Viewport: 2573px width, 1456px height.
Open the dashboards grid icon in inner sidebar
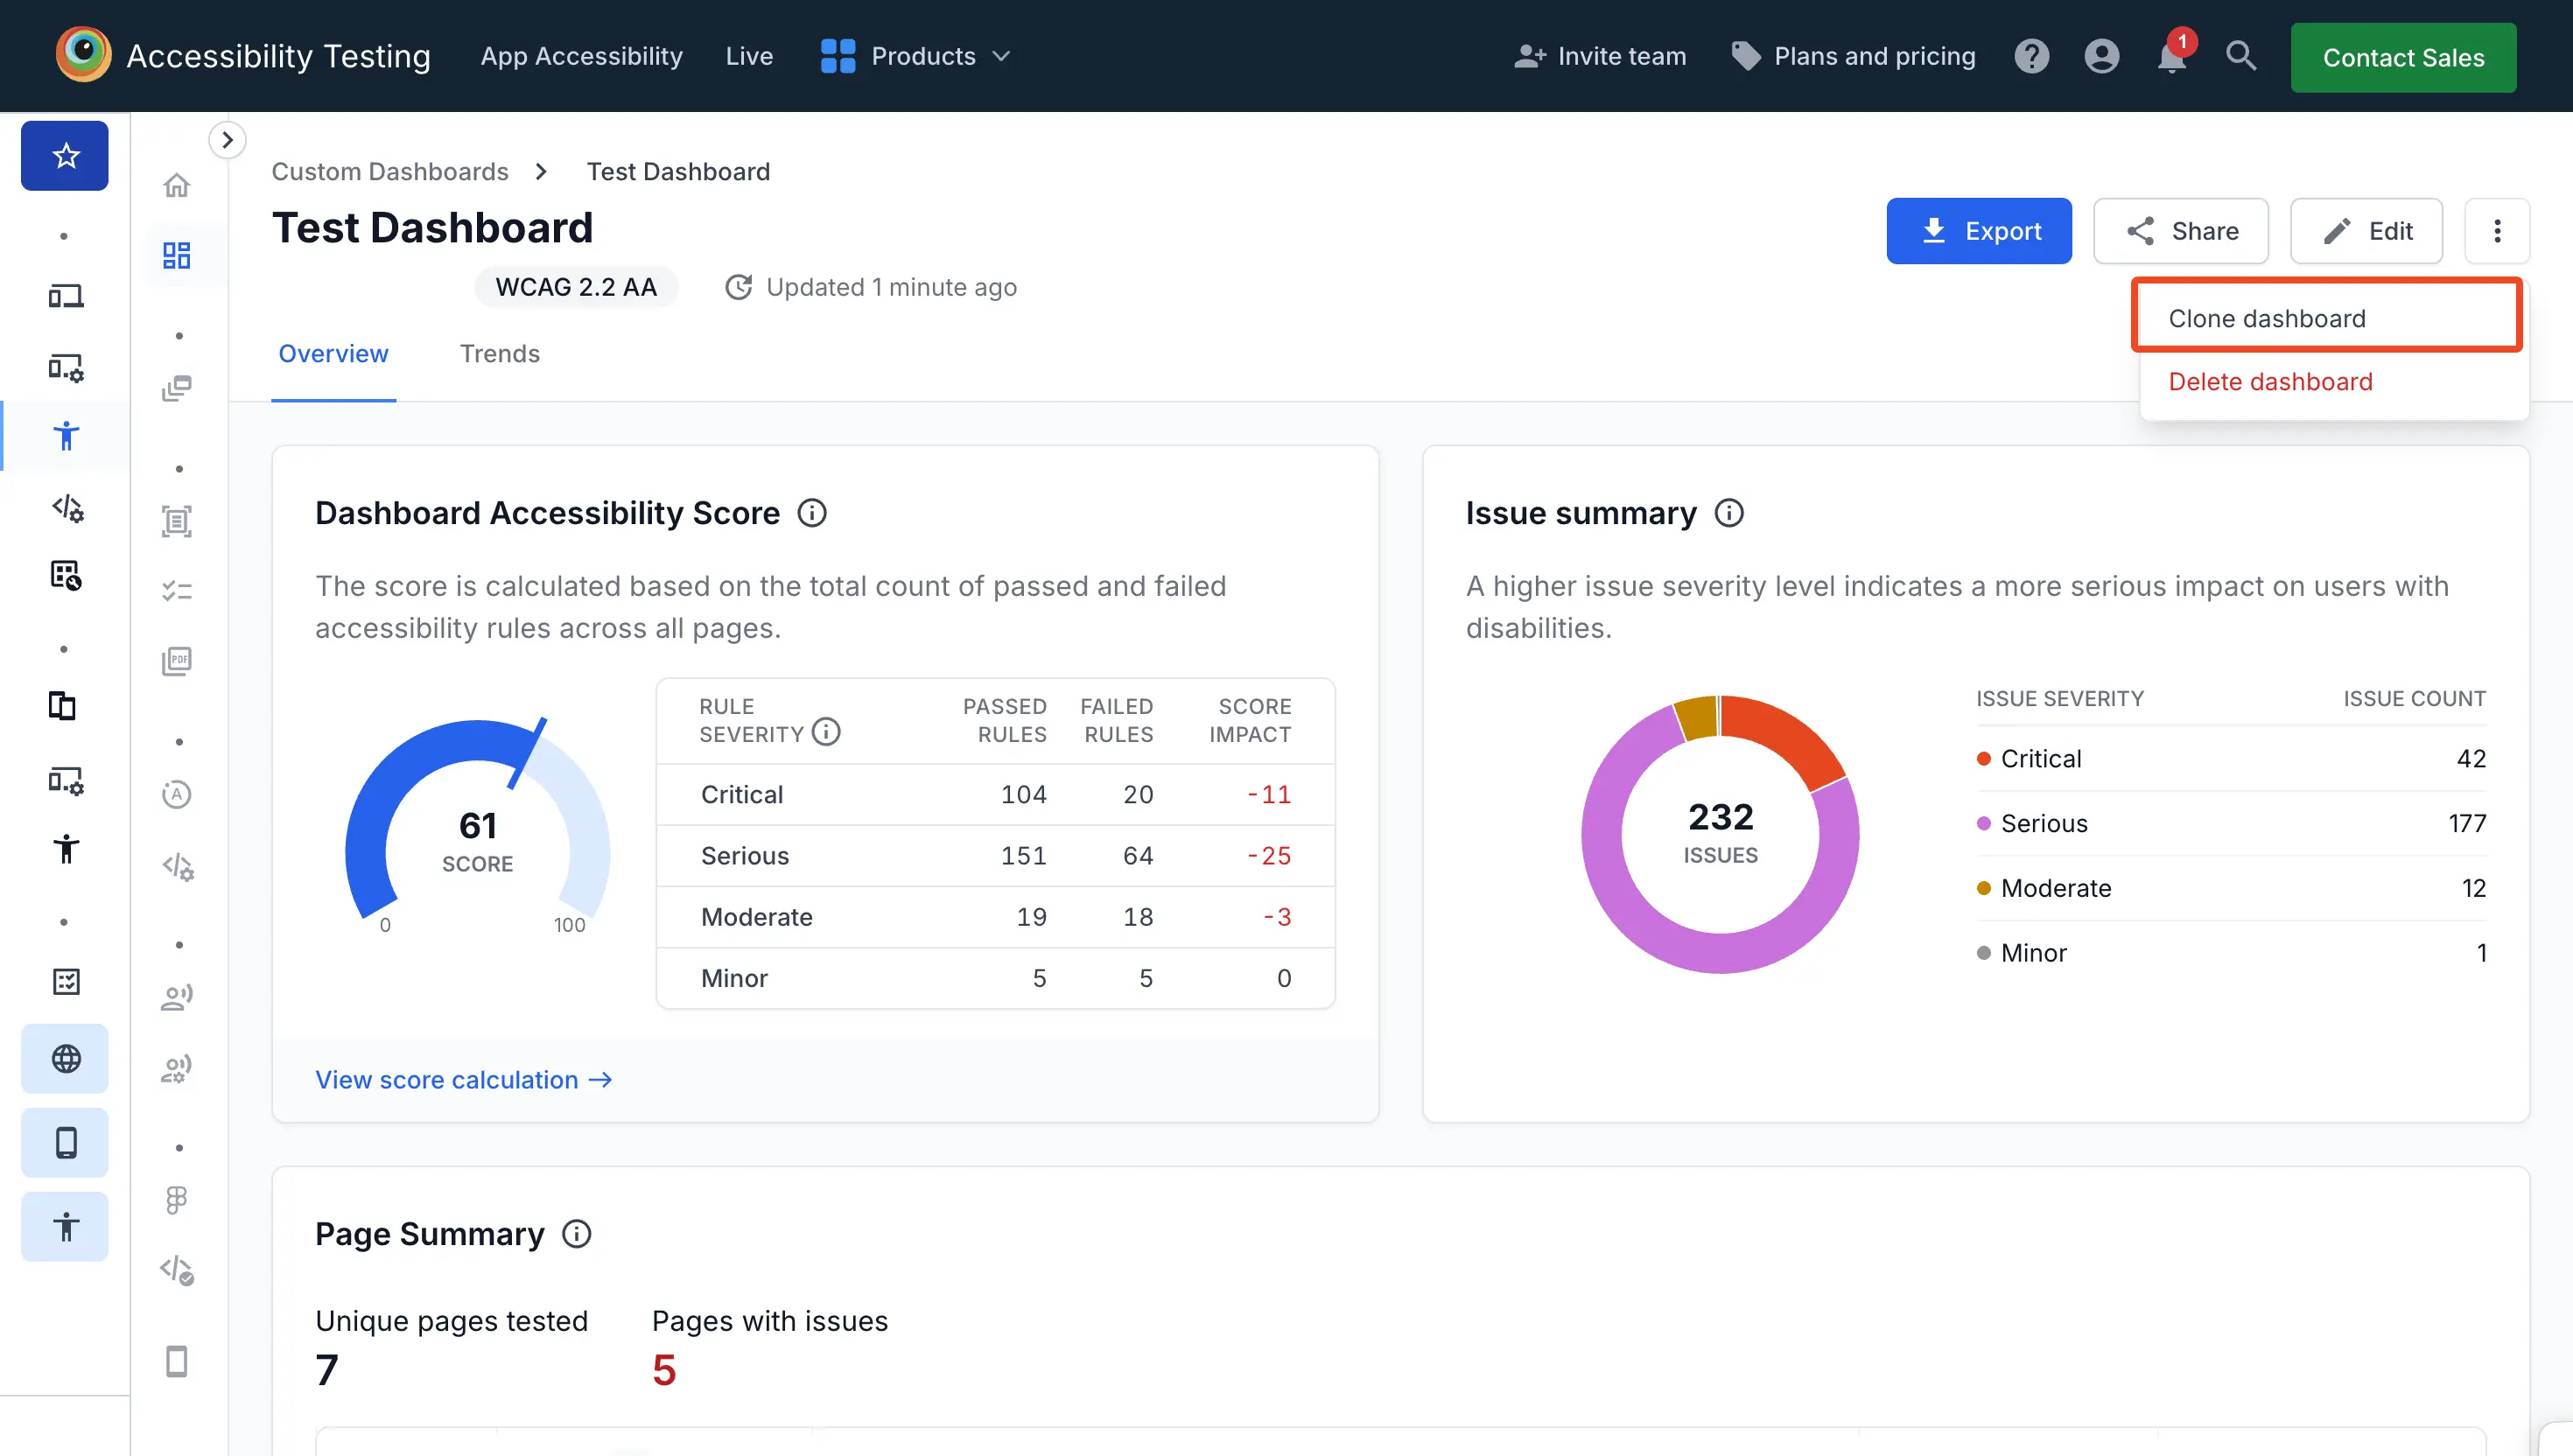[177, 255]
